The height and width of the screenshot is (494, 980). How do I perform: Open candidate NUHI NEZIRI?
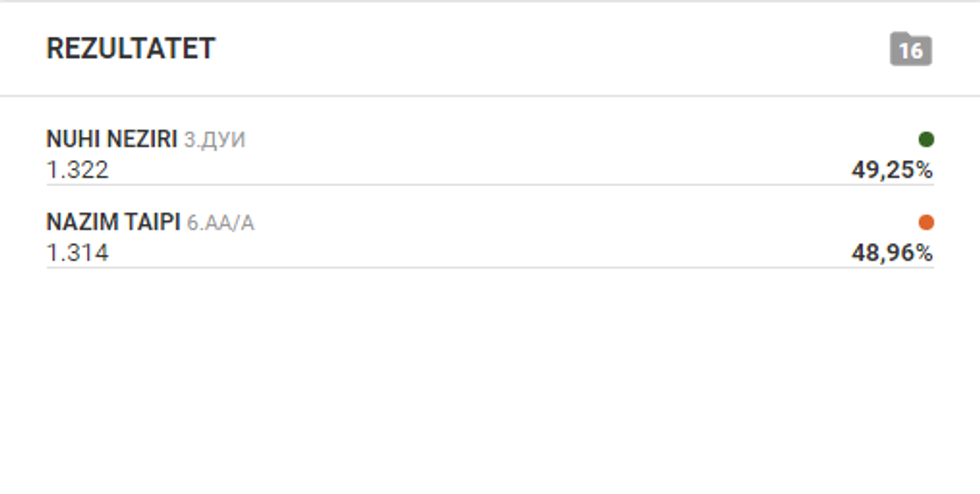point(112,140)
